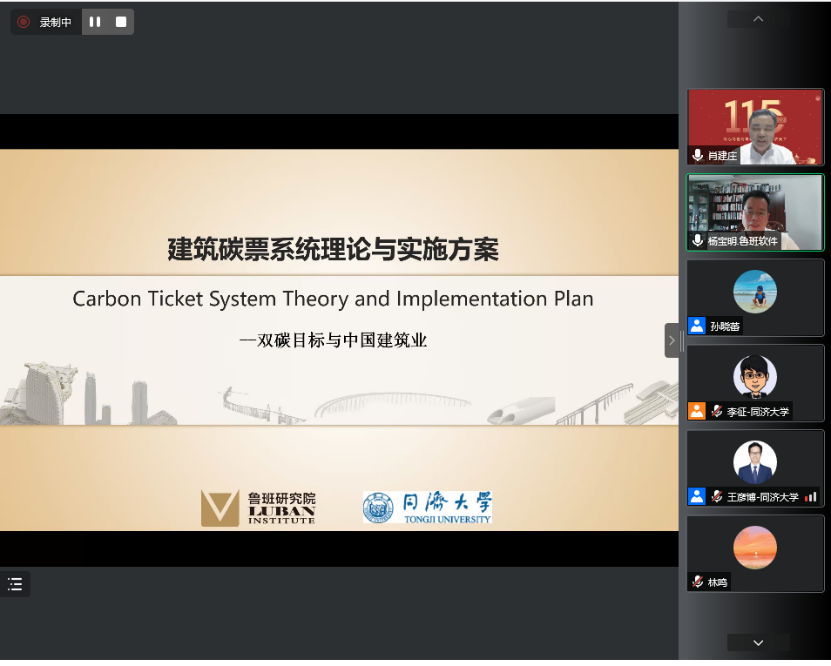Click 王彦博-同济大学 blue user icon
Image resolution: width=831 pixels, height=666 pixels.
pyautogui.click(x=696, y=496)
